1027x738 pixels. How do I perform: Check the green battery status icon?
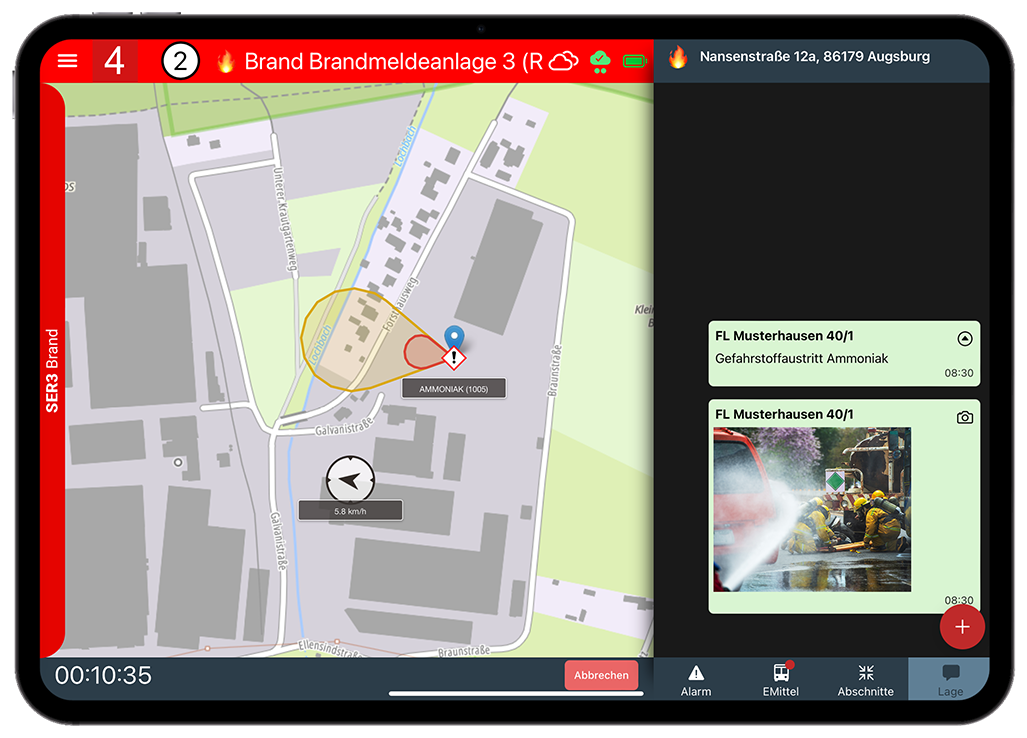tap(635, 61)
